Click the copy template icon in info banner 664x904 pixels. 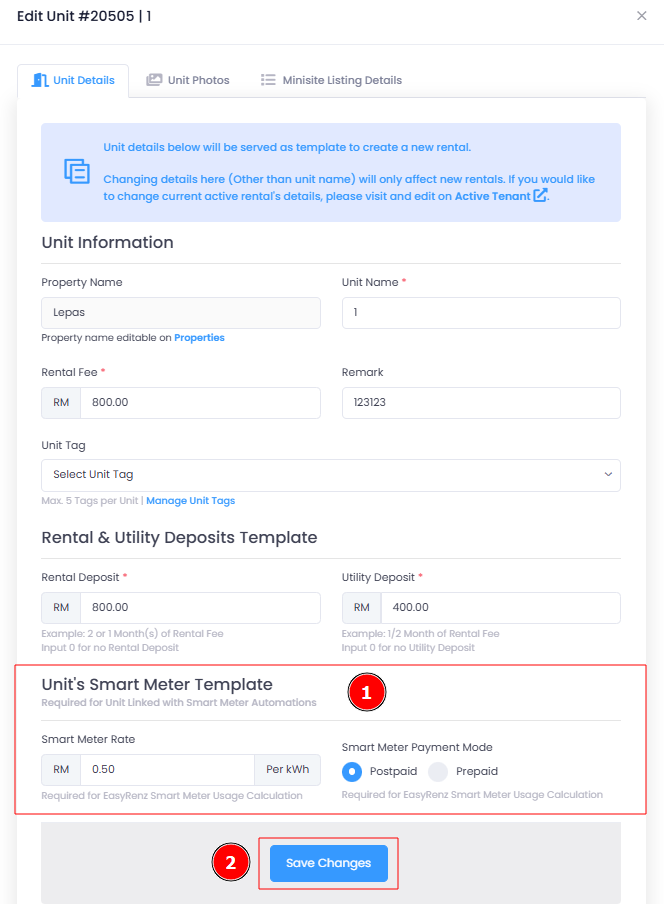coord(77,171)
